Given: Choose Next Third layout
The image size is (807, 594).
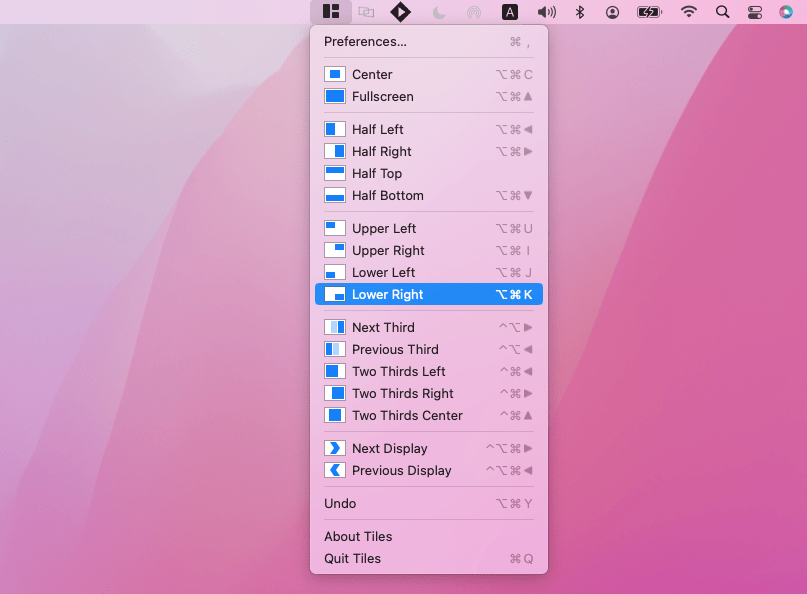Looking at the screenshot, I should tap(429, 327).
